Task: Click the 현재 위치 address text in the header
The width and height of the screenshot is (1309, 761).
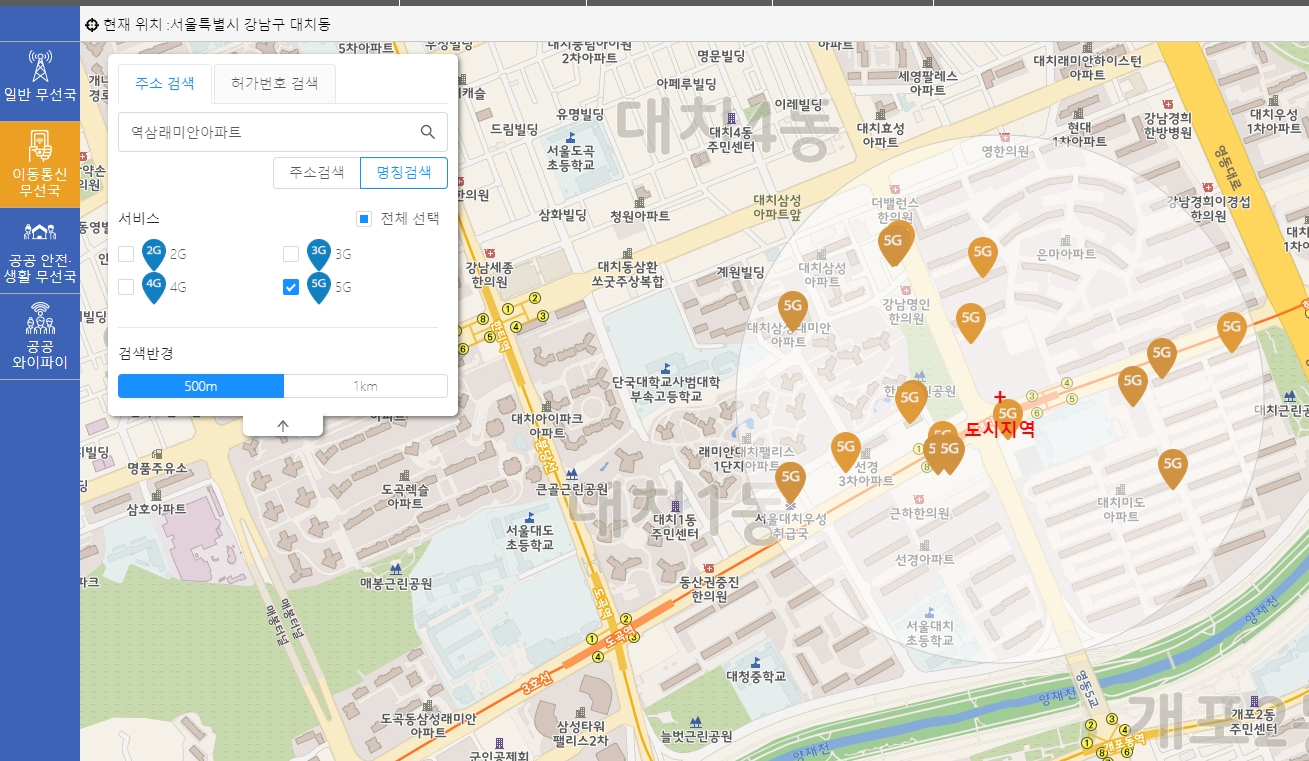Action: [x=217, y=24]
